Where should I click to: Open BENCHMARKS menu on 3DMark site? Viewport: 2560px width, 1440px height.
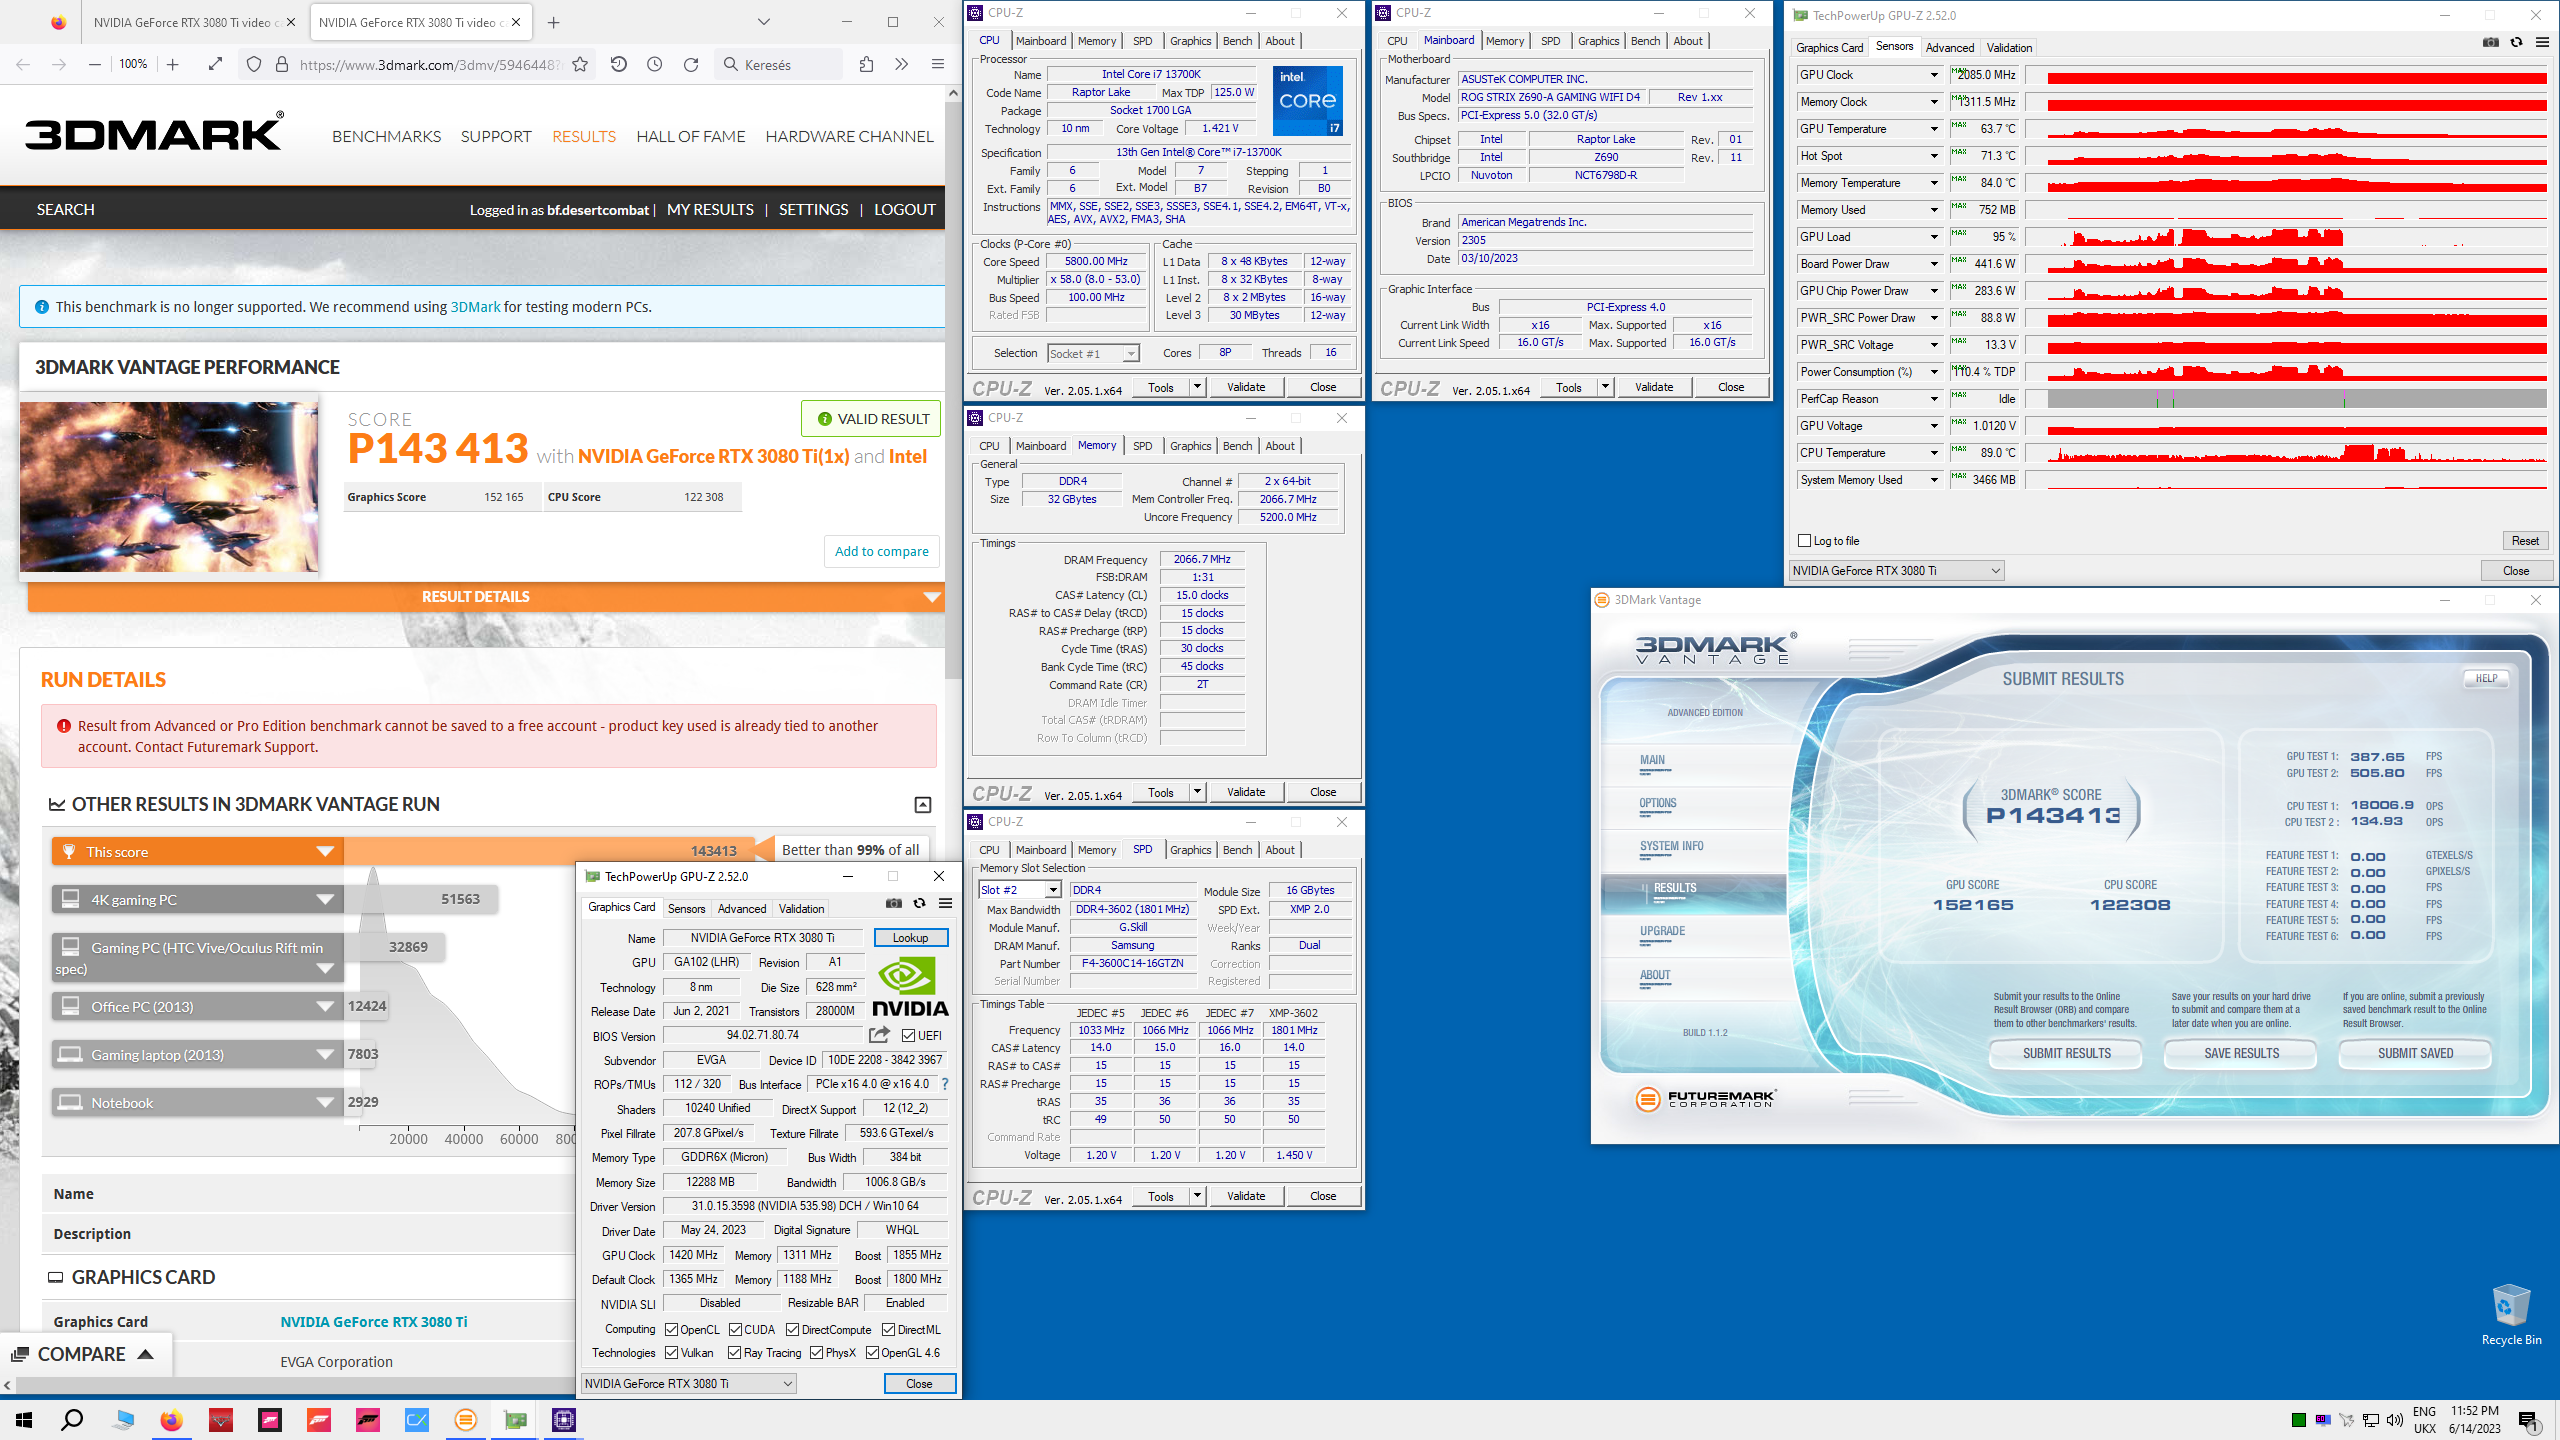(x=386, y=137)
